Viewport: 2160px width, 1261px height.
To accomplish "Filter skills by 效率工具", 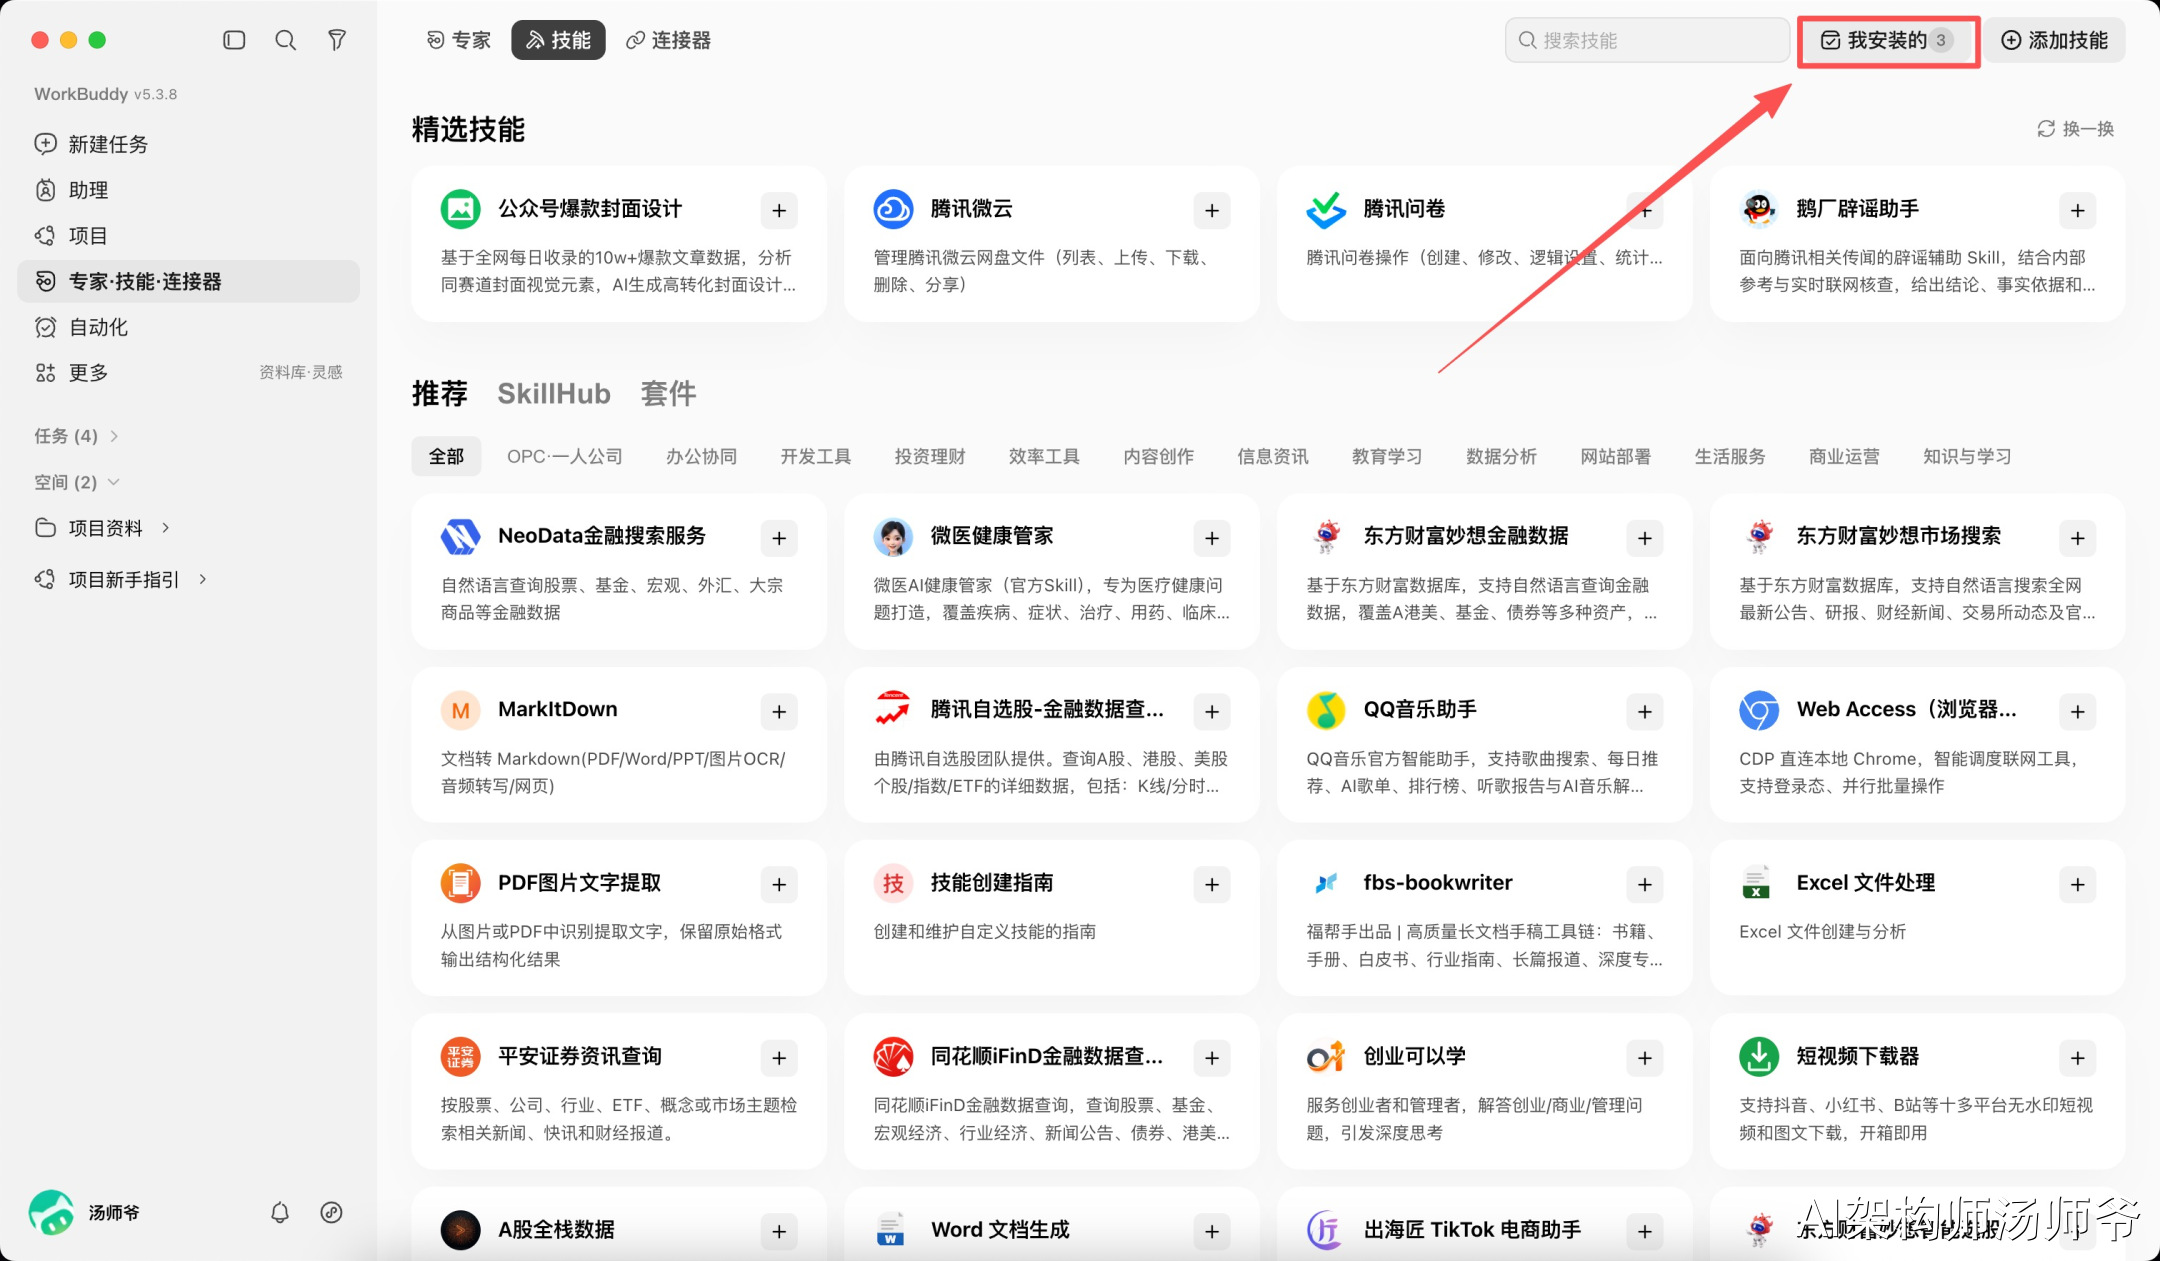I will pos(1044,457).
